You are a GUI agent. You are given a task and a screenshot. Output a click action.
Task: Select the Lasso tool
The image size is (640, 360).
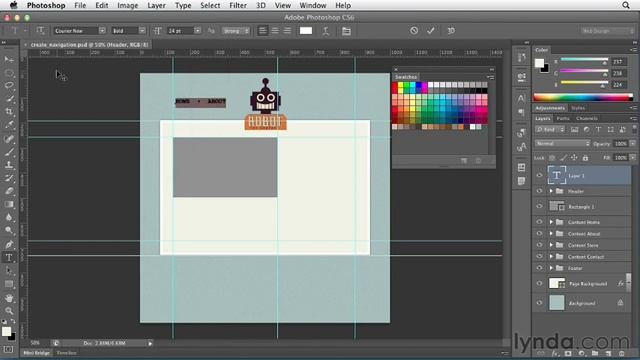coord(9,86)
